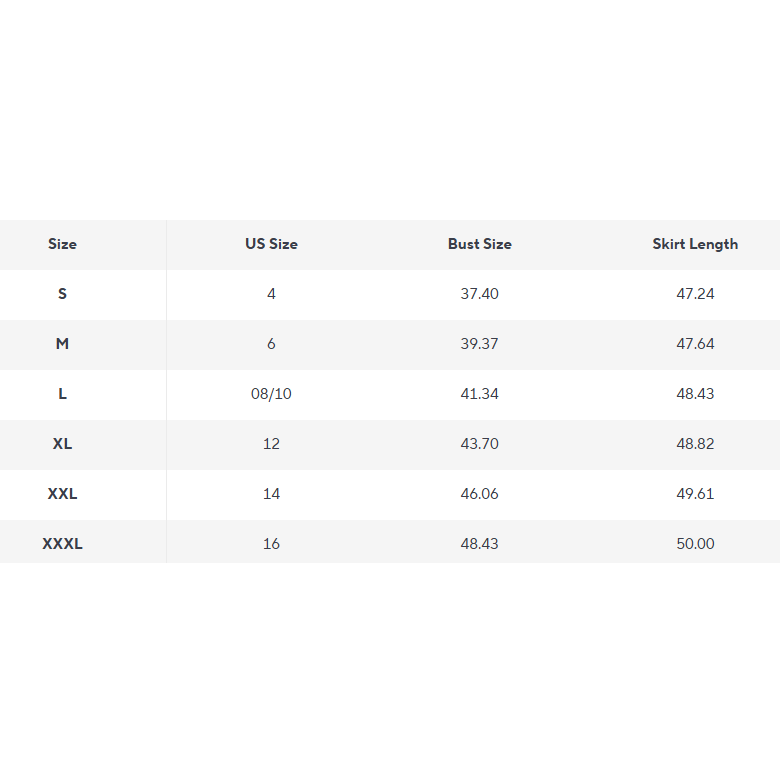Click the Skirt Length column header
The image size is (780, 780).
click(x=695, y=244)
